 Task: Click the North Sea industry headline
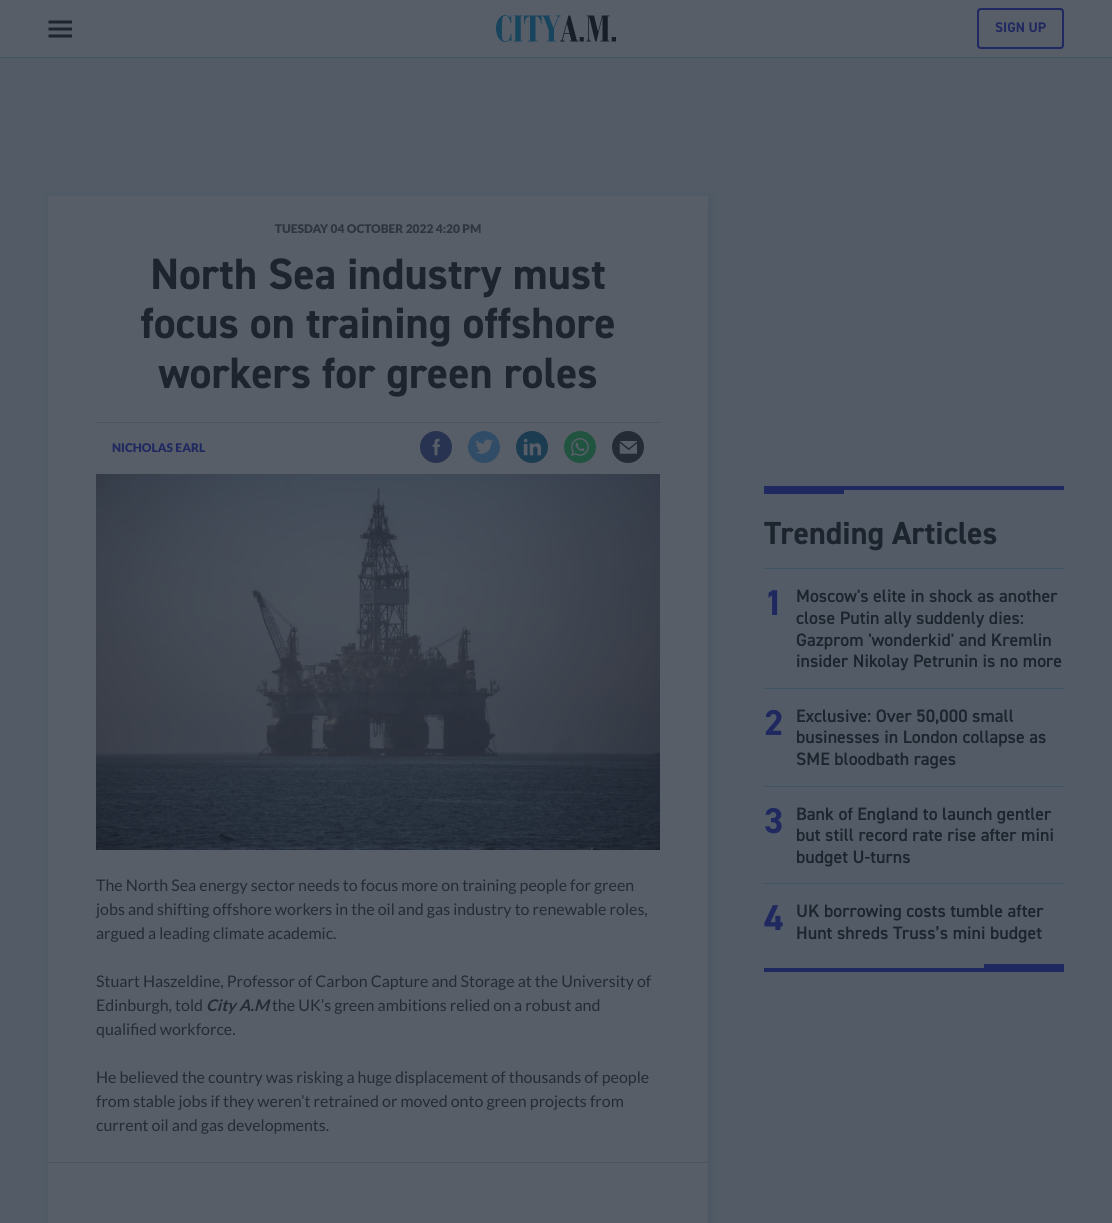click(378, 324)
